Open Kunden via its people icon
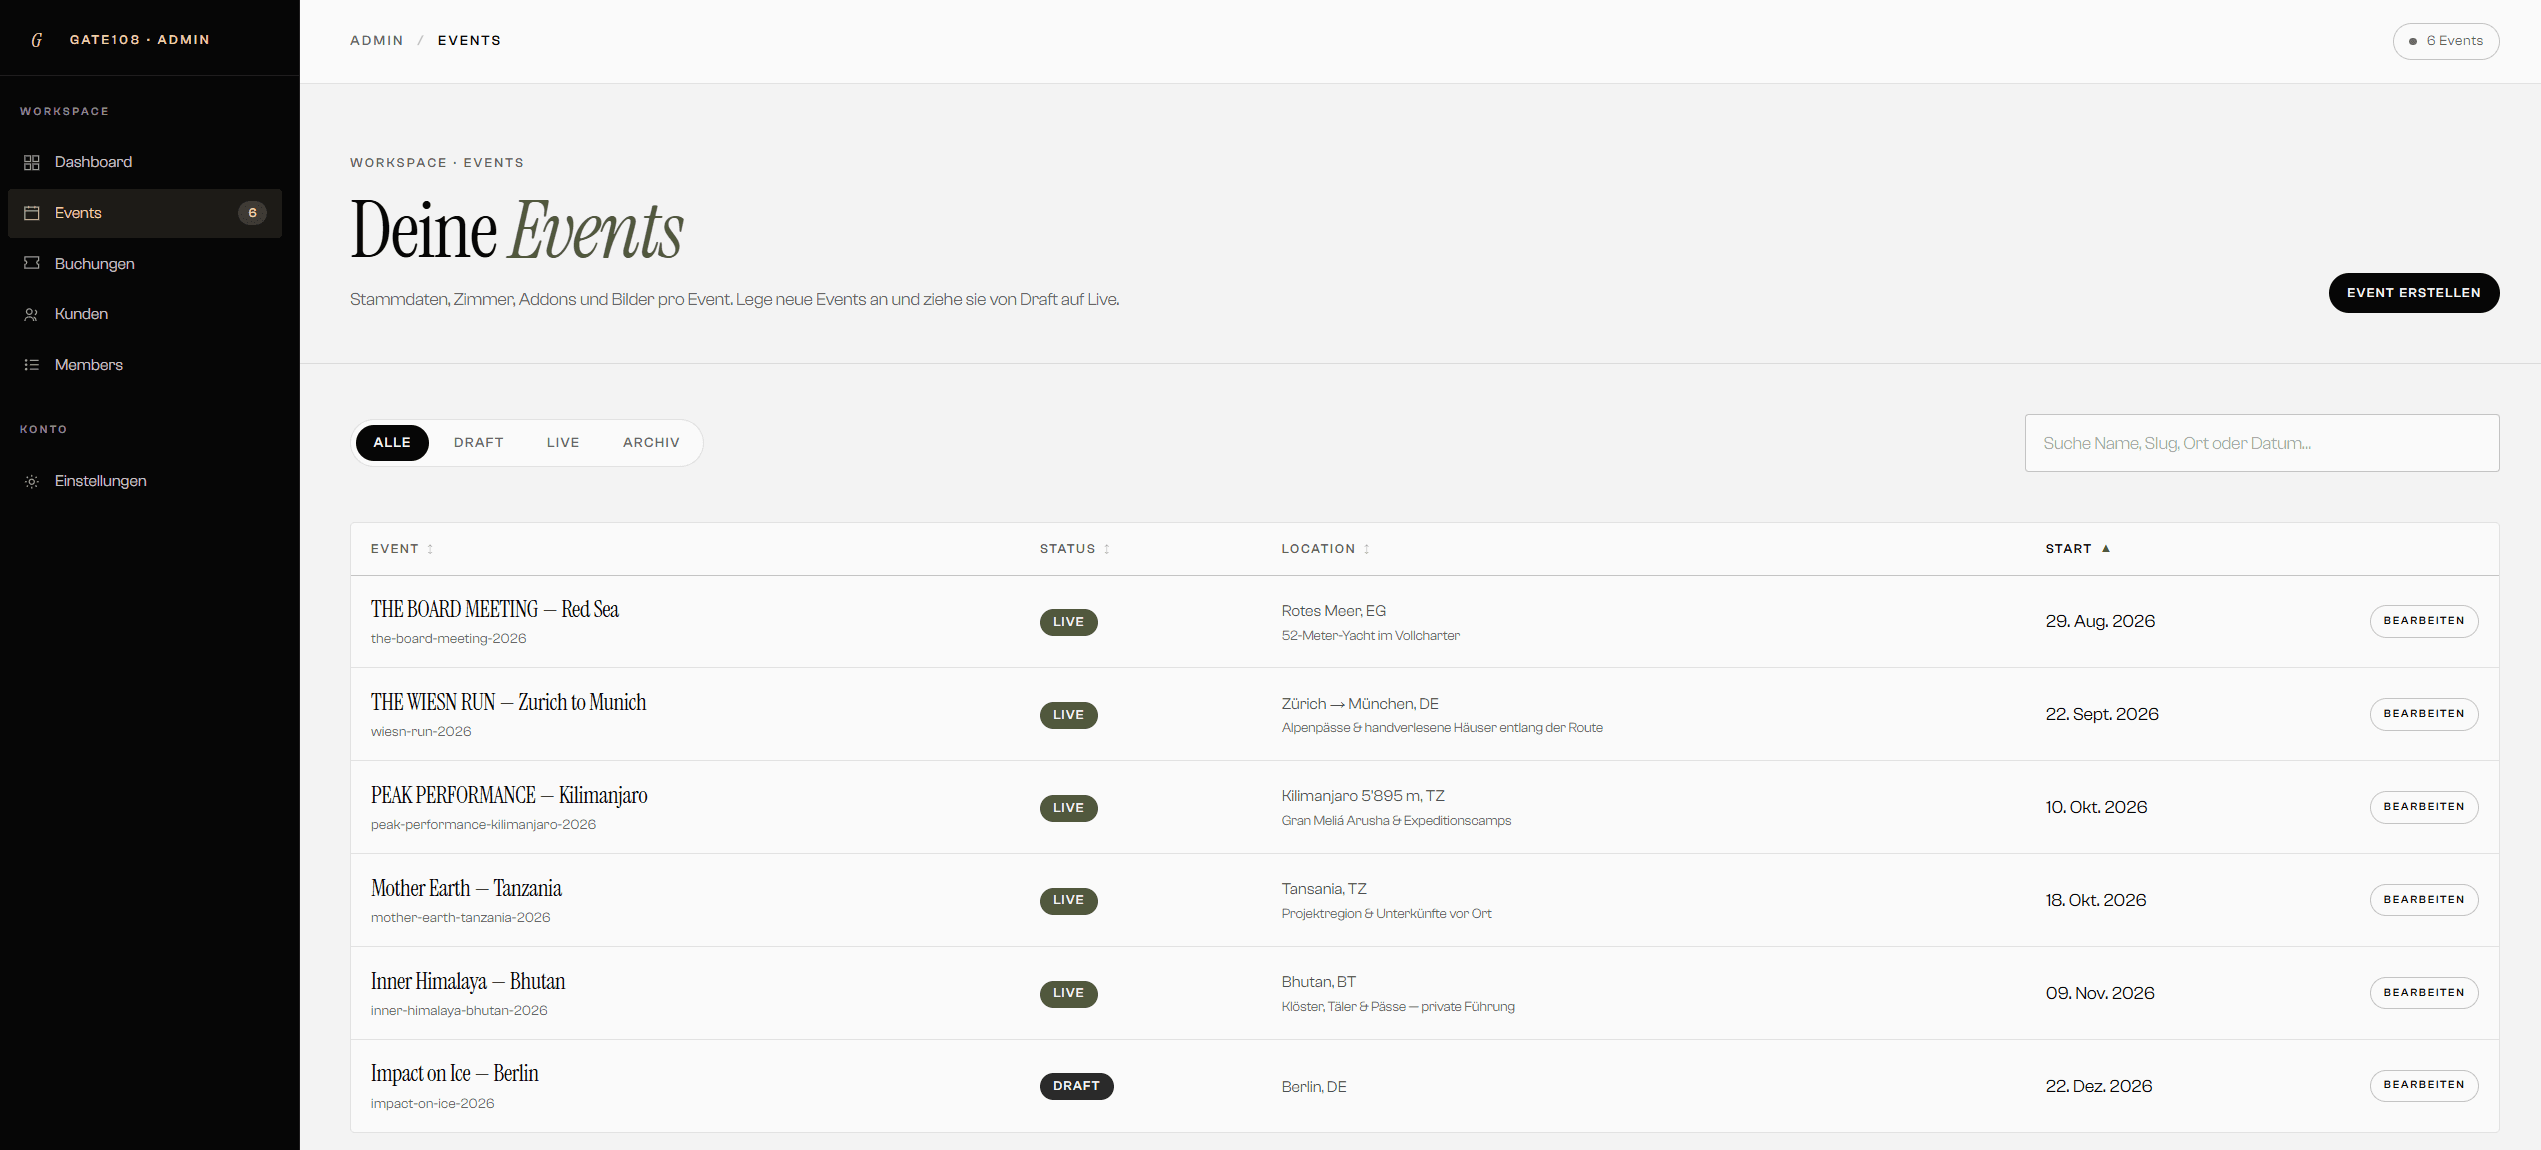The width and height of the screenshot is (2541, 1150). (x=32, y=314)
